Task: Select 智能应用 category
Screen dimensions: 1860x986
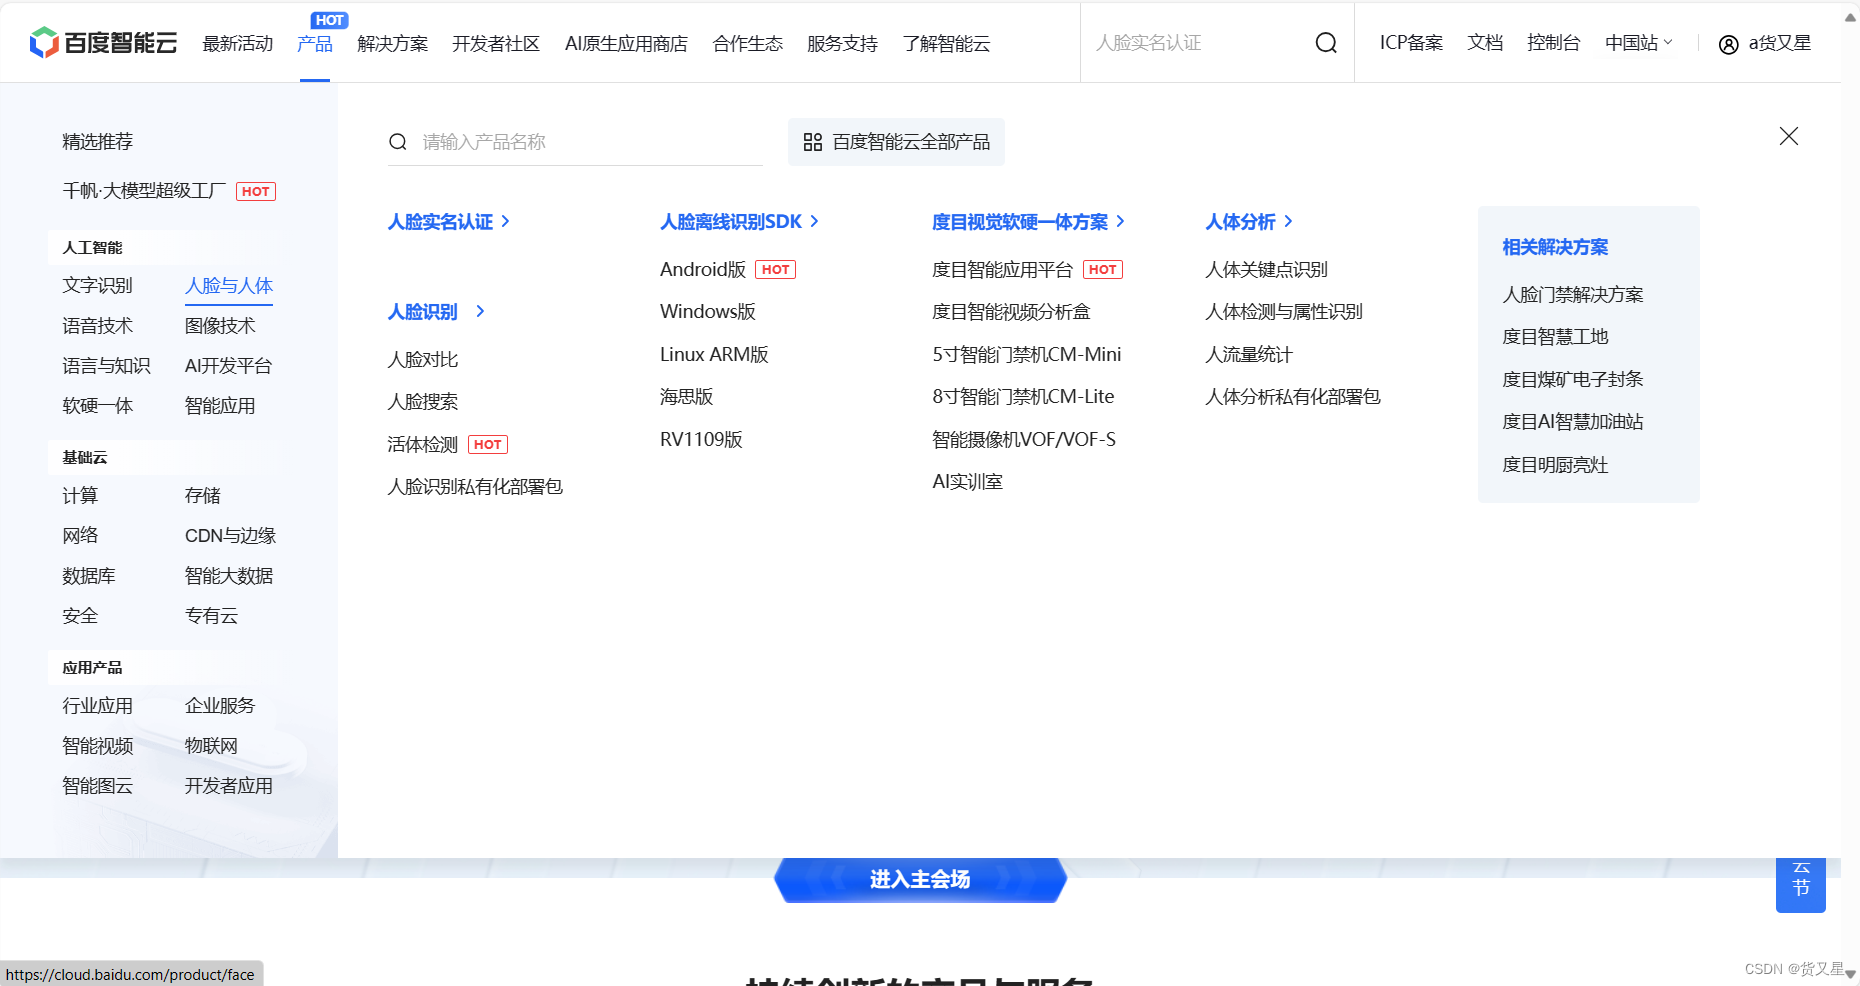Action: (220, 406)
